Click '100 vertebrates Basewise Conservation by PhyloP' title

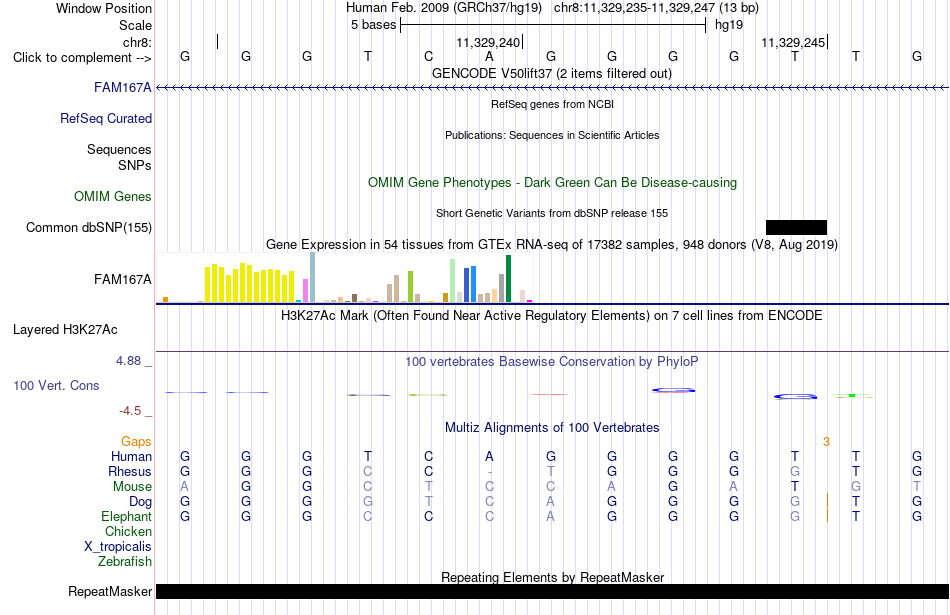coord(552,362)
